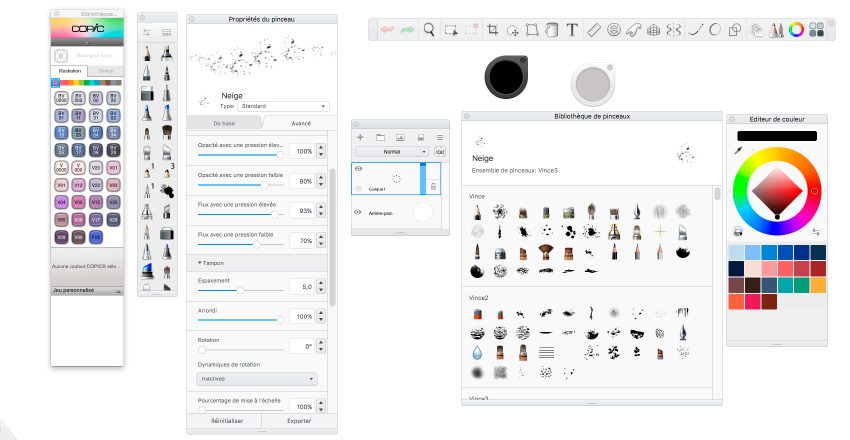Open the color wheel toolbar icon

click(796, 30)
